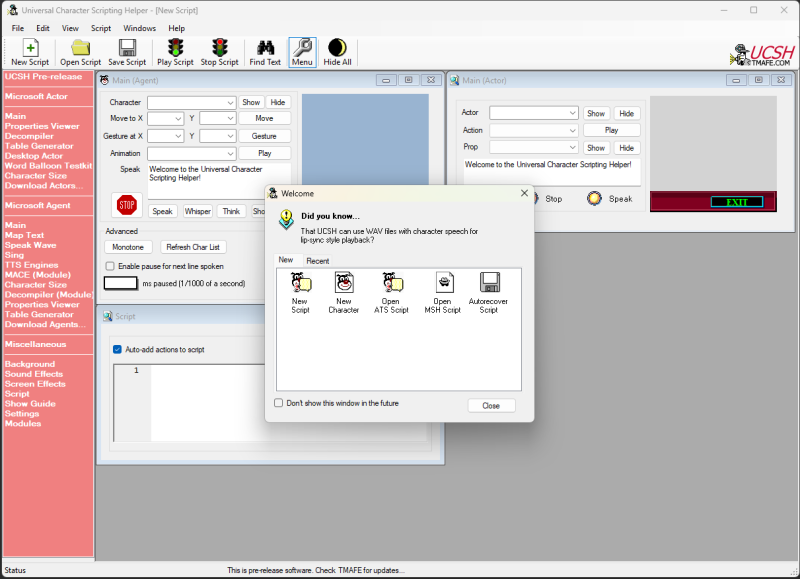Click the Think button
Image resolution: width=800 pixels, height=579 pixels.
[x=231, y=211]
